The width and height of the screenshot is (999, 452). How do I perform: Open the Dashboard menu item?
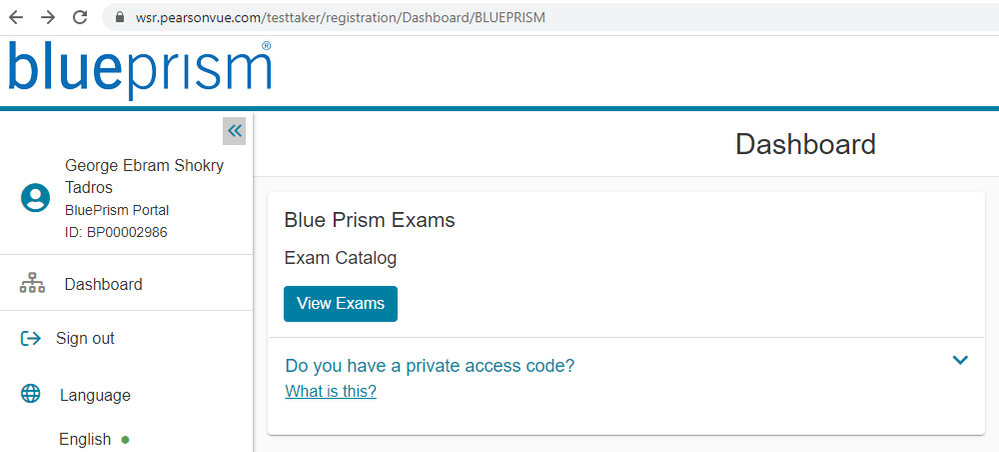(103, 284)
